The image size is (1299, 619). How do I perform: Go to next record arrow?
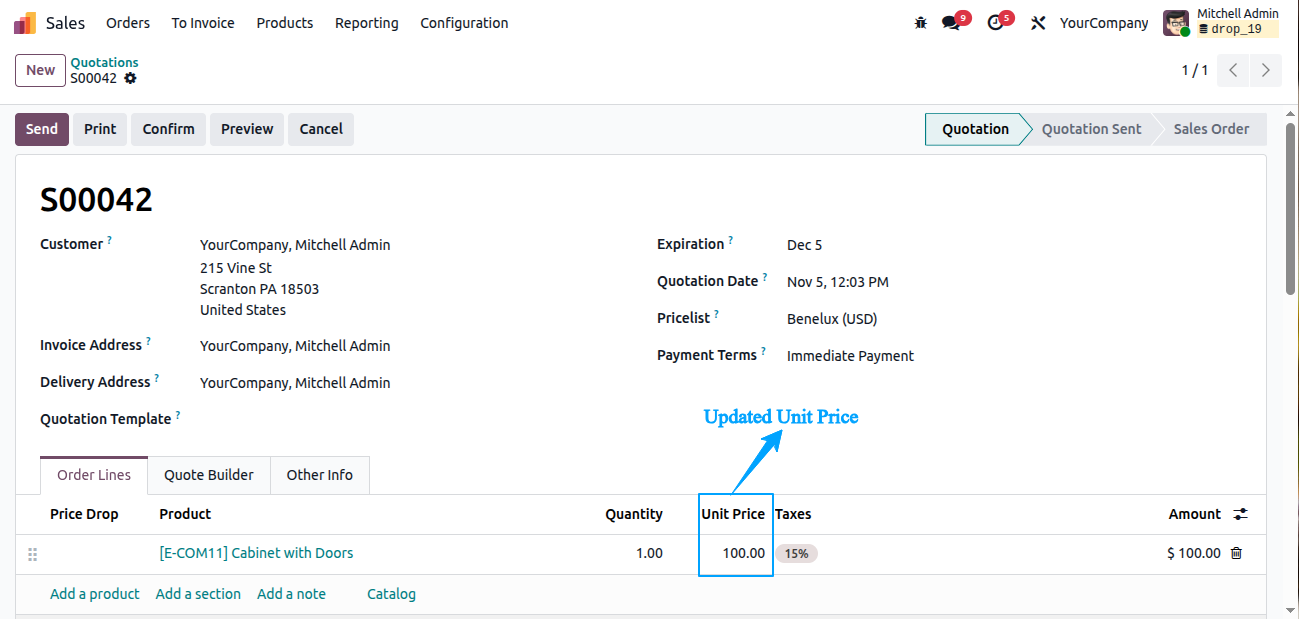(x=1266, y=70)
